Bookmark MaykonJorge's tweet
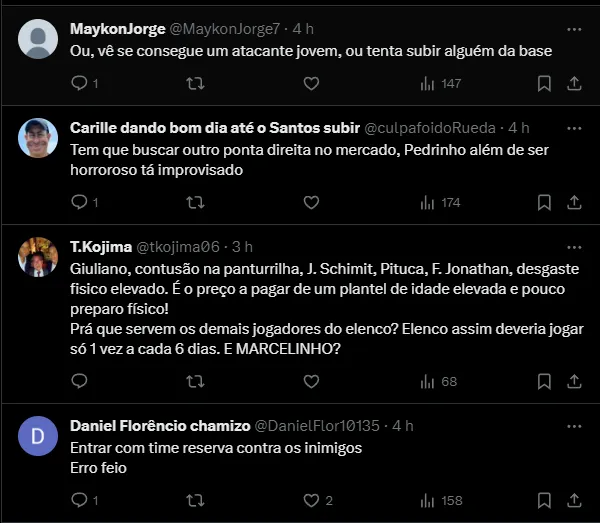 click(x=544, y=84)
